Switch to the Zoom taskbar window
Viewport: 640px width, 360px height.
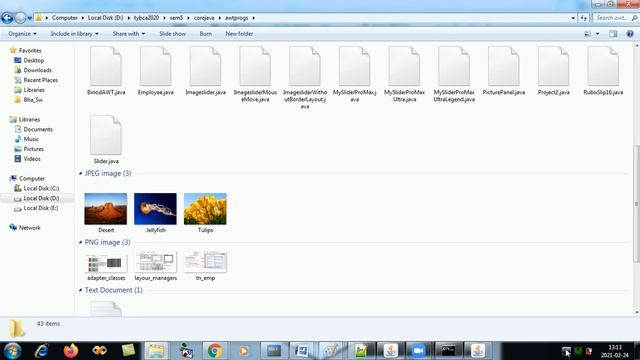(419, 351)
